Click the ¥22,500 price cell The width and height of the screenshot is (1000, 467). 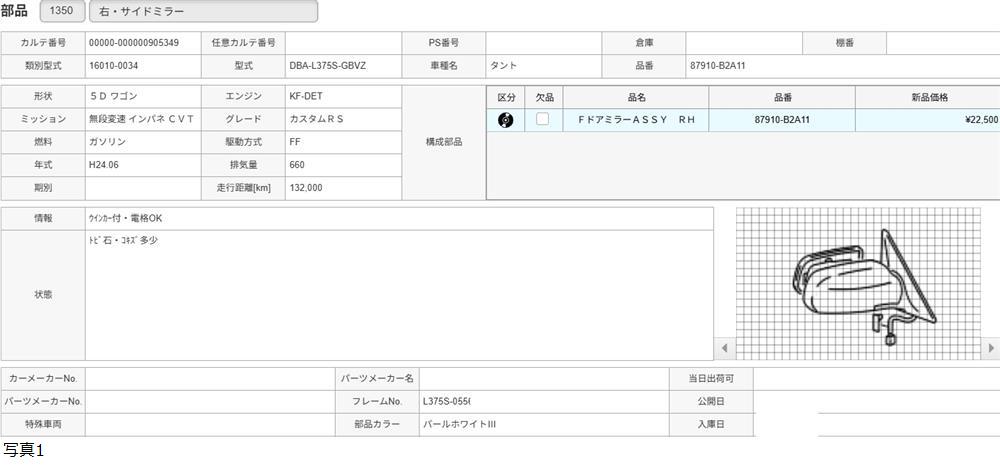[x=928, y=120]
